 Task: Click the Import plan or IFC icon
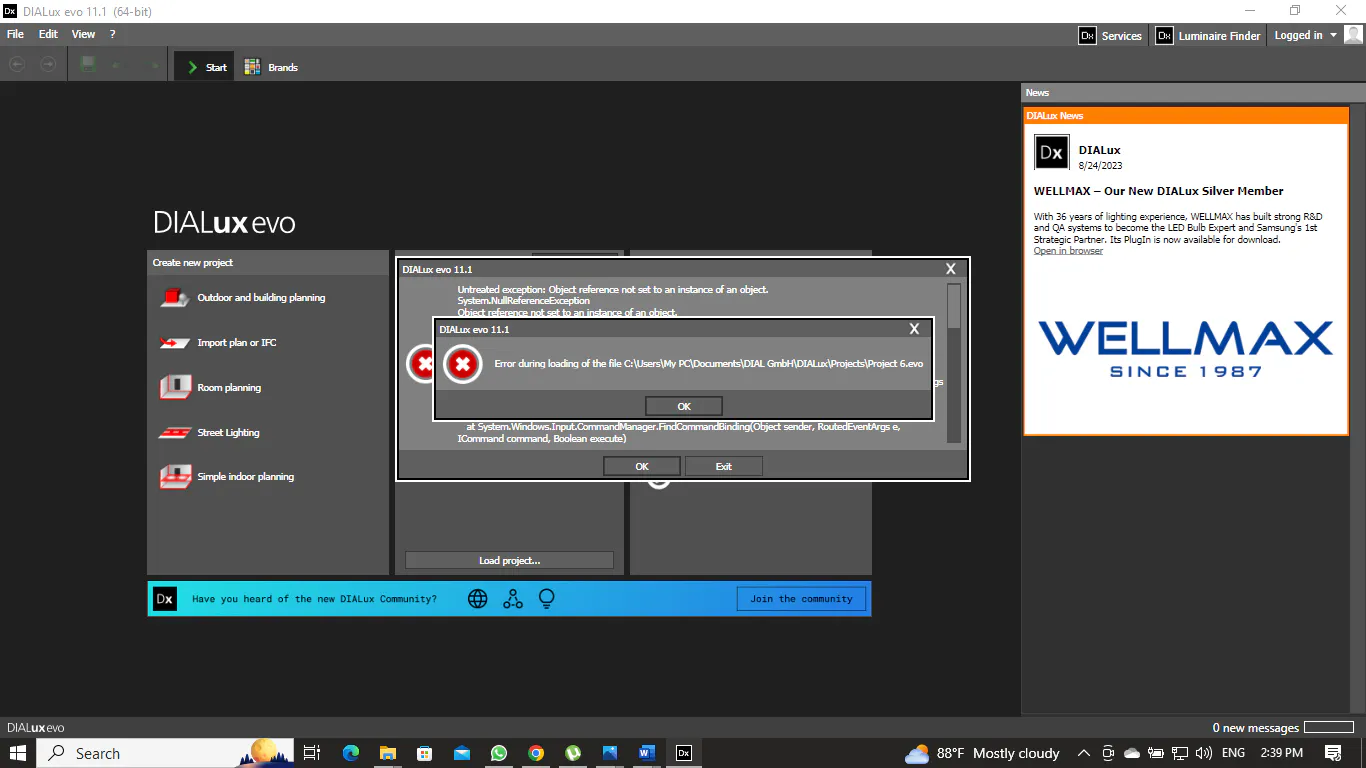coord(175,343)
